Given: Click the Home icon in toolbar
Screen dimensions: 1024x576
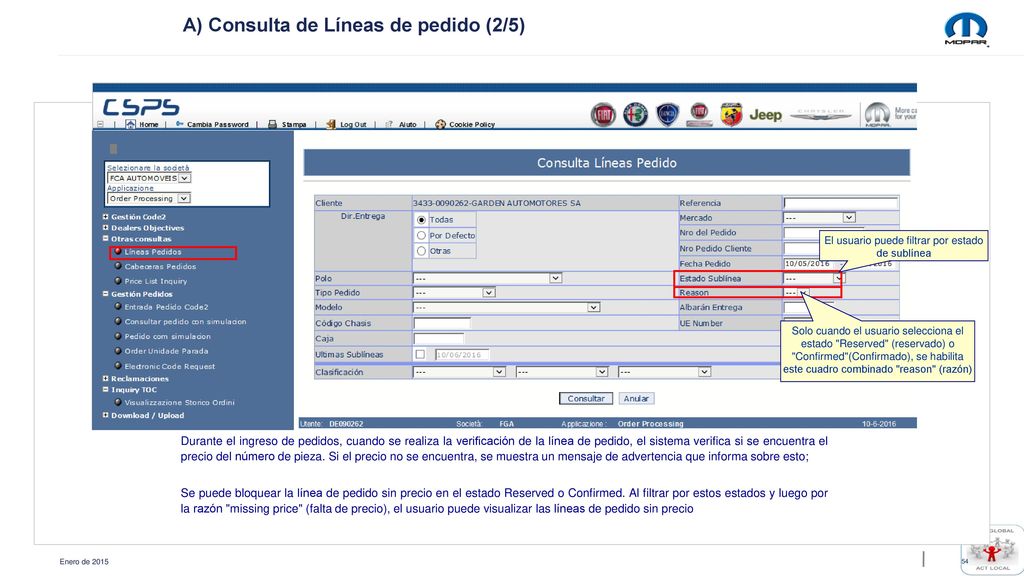Looking at the screenshot, I should click(130, 124).
